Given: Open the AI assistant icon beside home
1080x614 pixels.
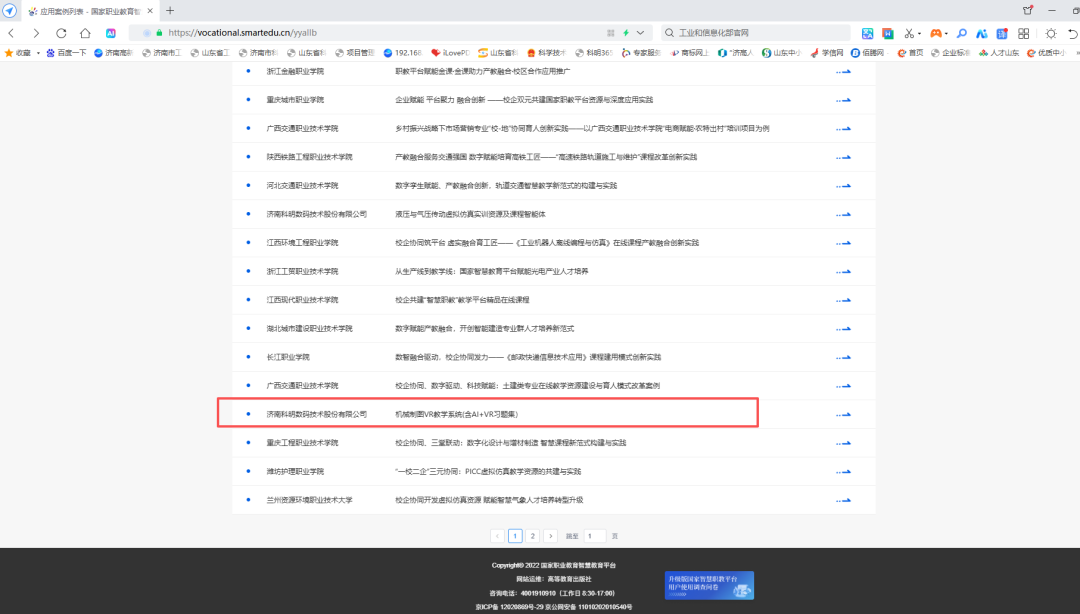Looking at the screenshot, I should tap(111, 32).
